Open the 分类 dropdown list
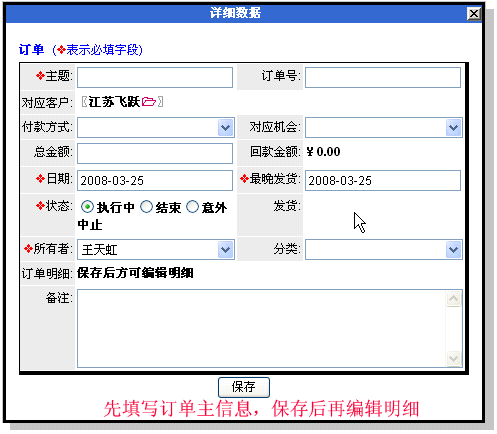Viewport: 497px width, 434px height. (x=453, y=250)
